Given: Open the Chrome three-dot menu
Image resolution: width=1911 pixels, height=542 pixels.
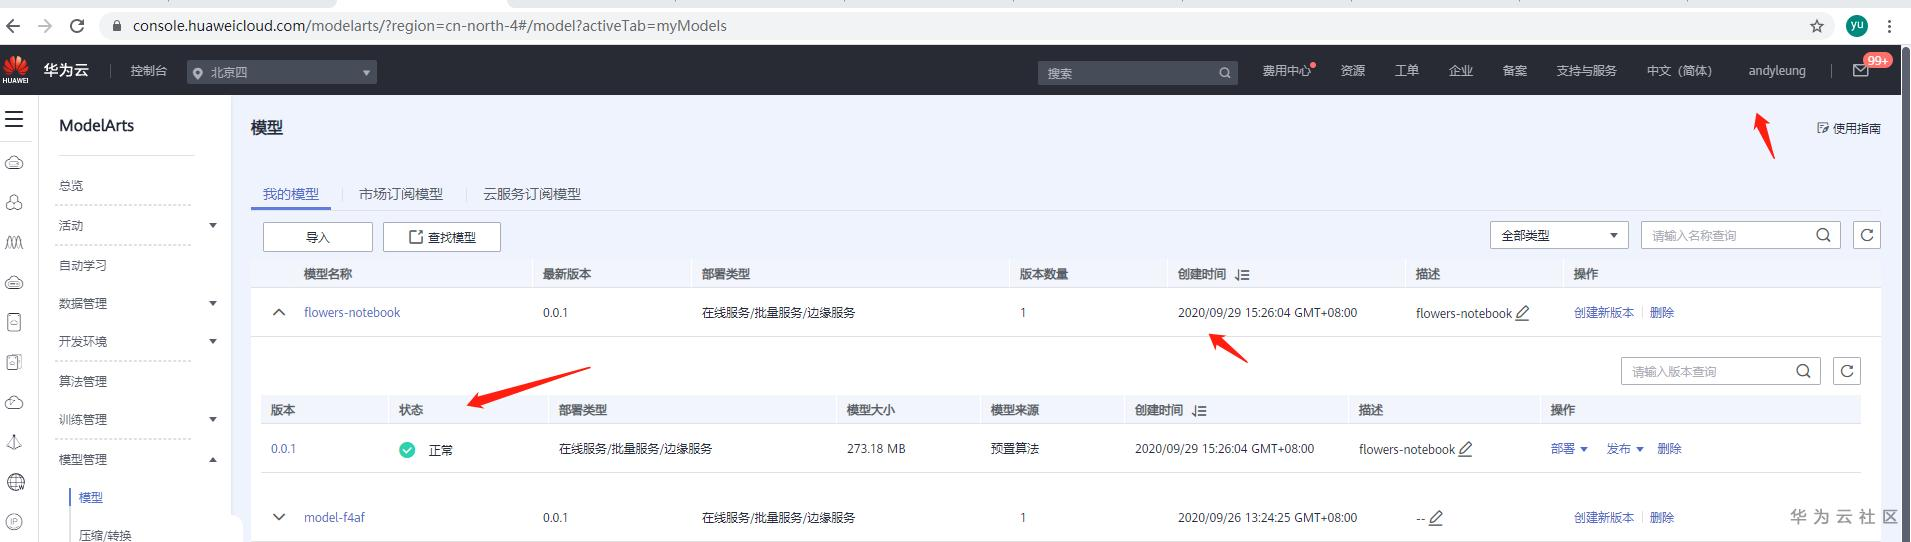Looking at the screenshot, I should pos(1889,26).
